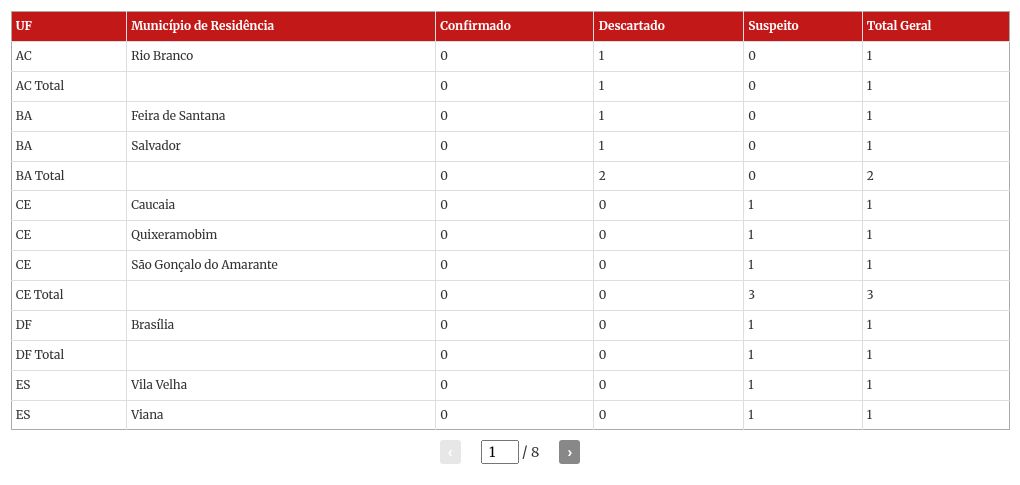This screenshot has width=1020, height=485.
Task: Click the Município de Residência column header
Action: click(202, 26)
